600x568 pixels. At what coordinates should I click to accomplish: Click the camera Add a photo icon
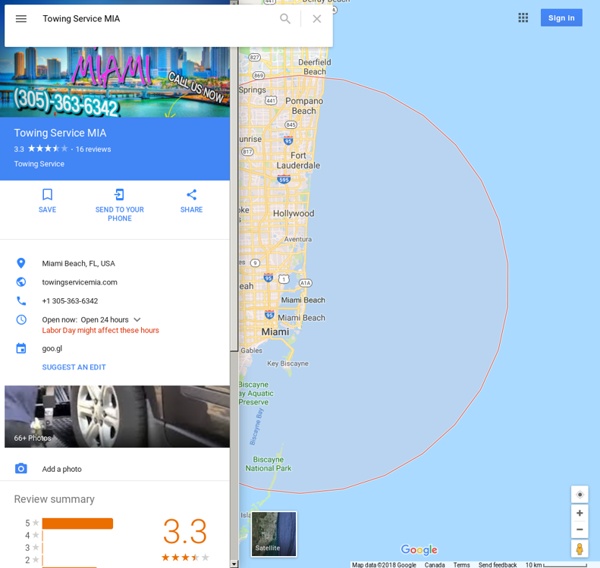coord(21,468)
